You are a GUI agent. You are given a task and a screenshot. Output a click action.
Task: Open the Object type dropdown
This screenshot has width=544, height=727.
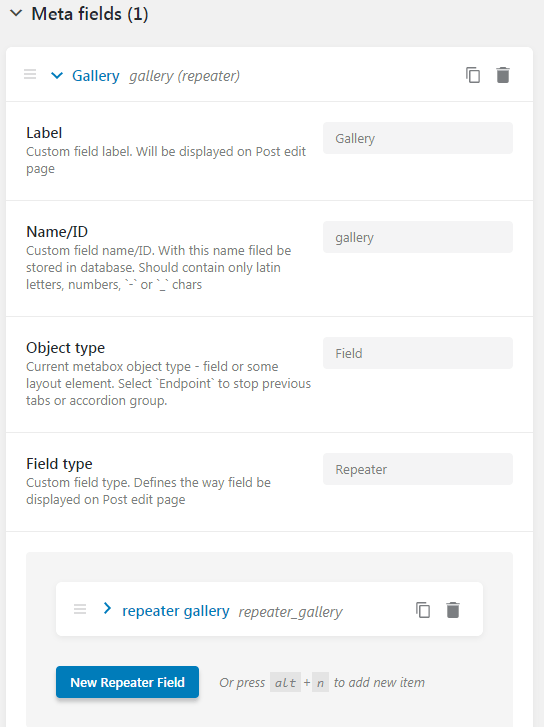pos(418,353)
